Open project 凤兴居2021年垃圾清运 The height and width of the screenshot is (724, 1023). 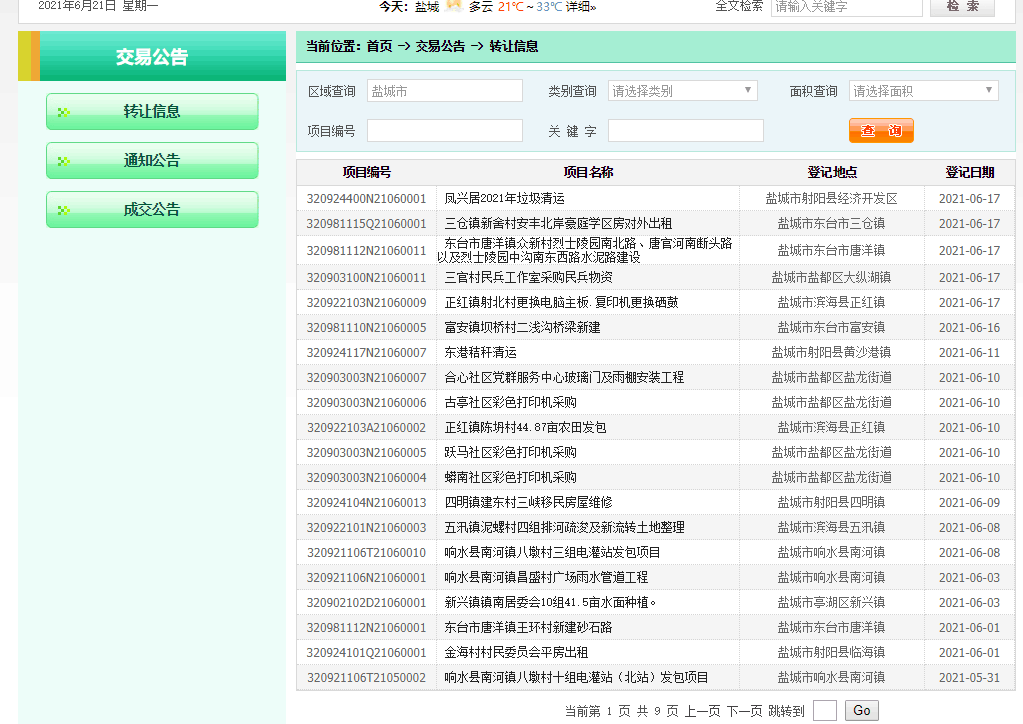click(504, 199)
